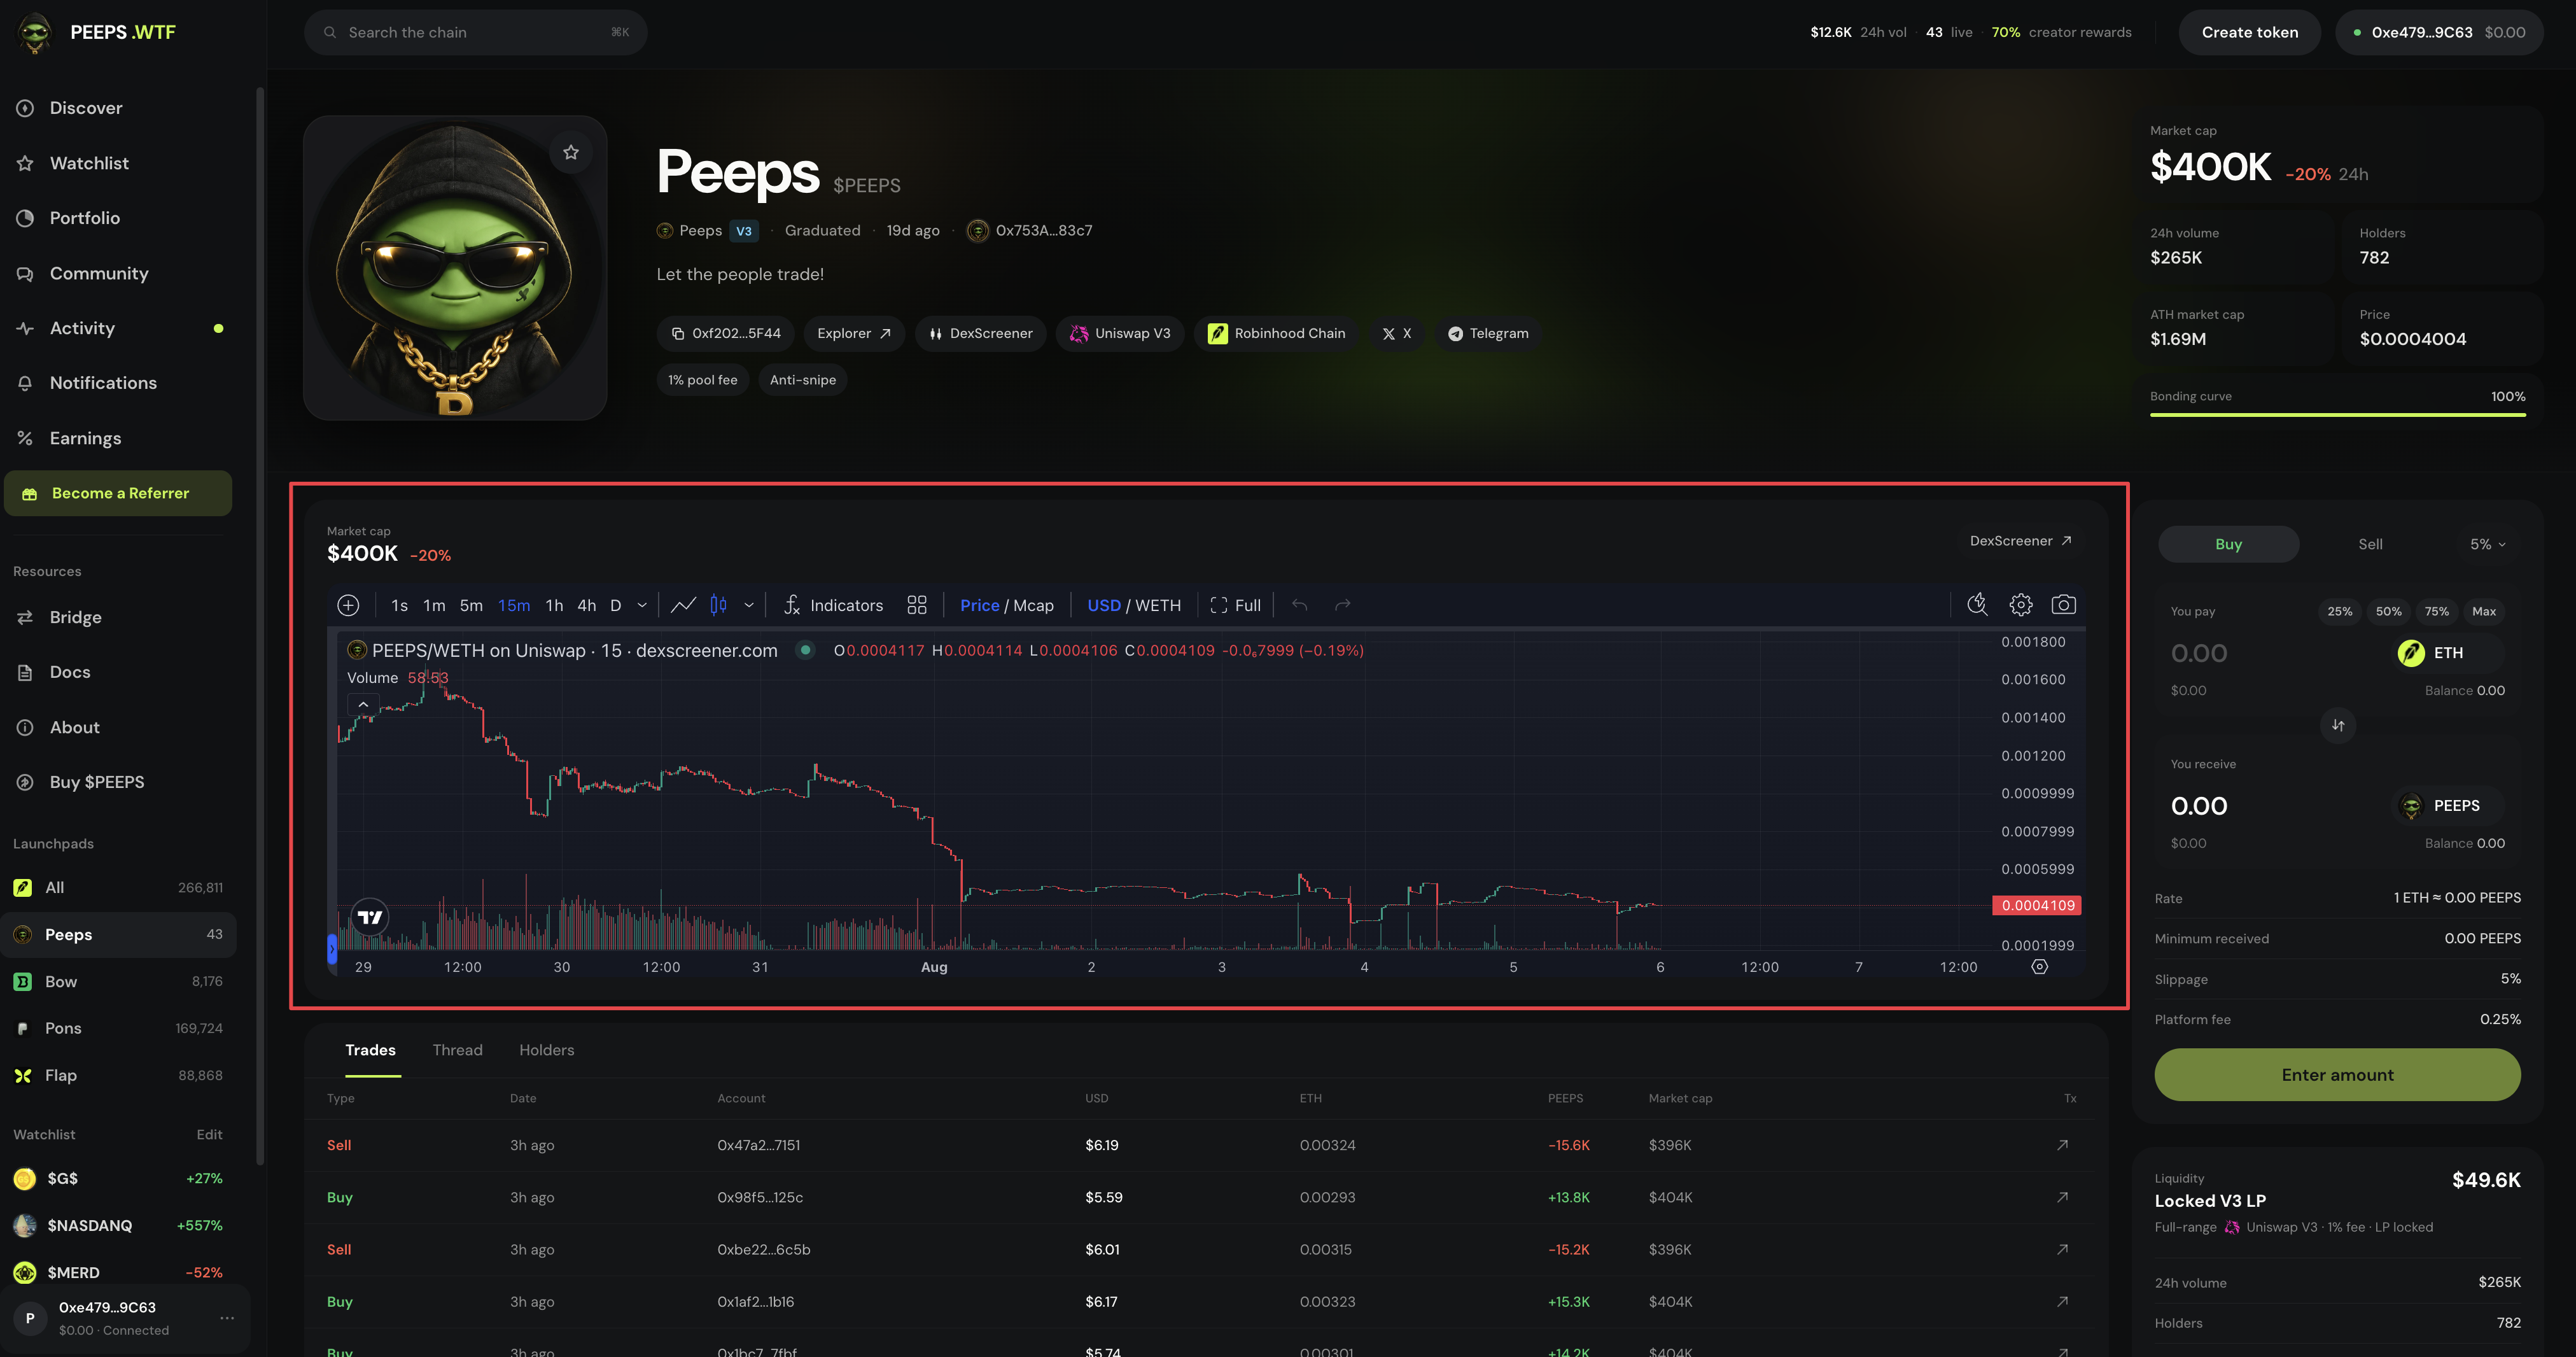Click the chart redo arrow
The width and height of the screenshot is (2576, 1357).
tap(1343, 605)
